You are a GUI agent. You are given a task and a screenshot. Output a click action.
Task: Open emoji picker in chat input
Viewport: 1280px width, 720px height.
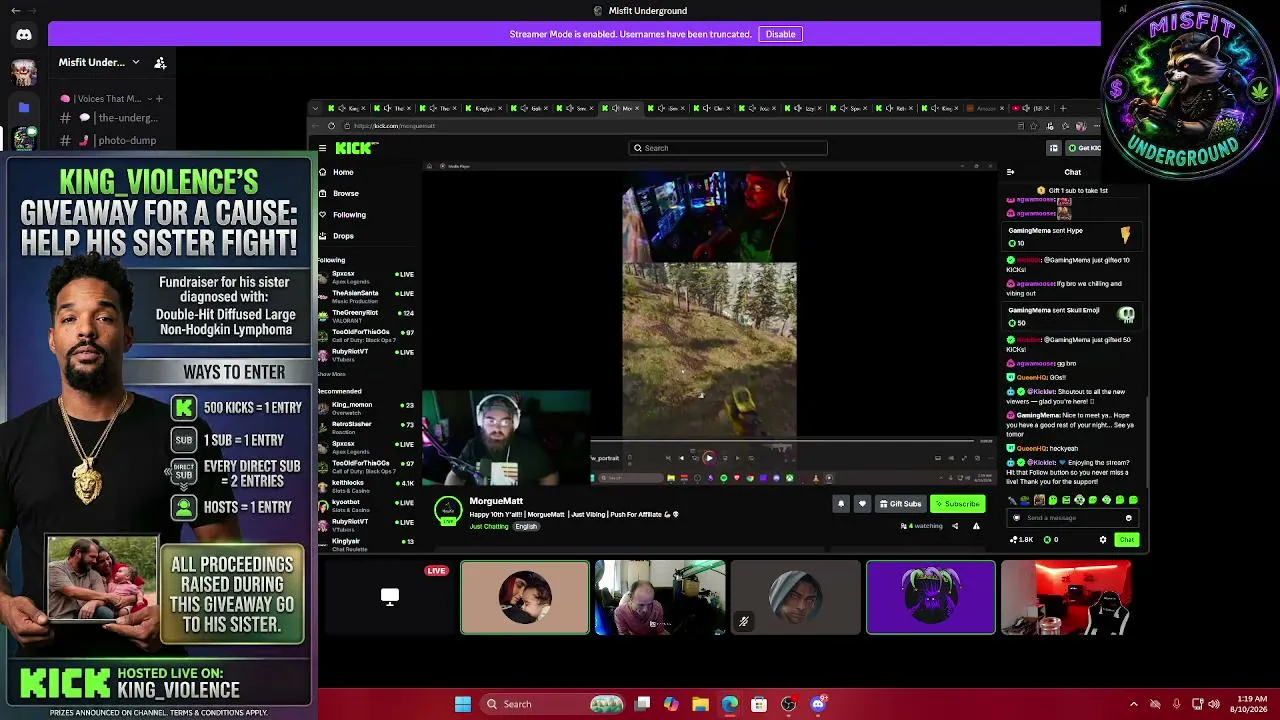[x=1128, y=518]
